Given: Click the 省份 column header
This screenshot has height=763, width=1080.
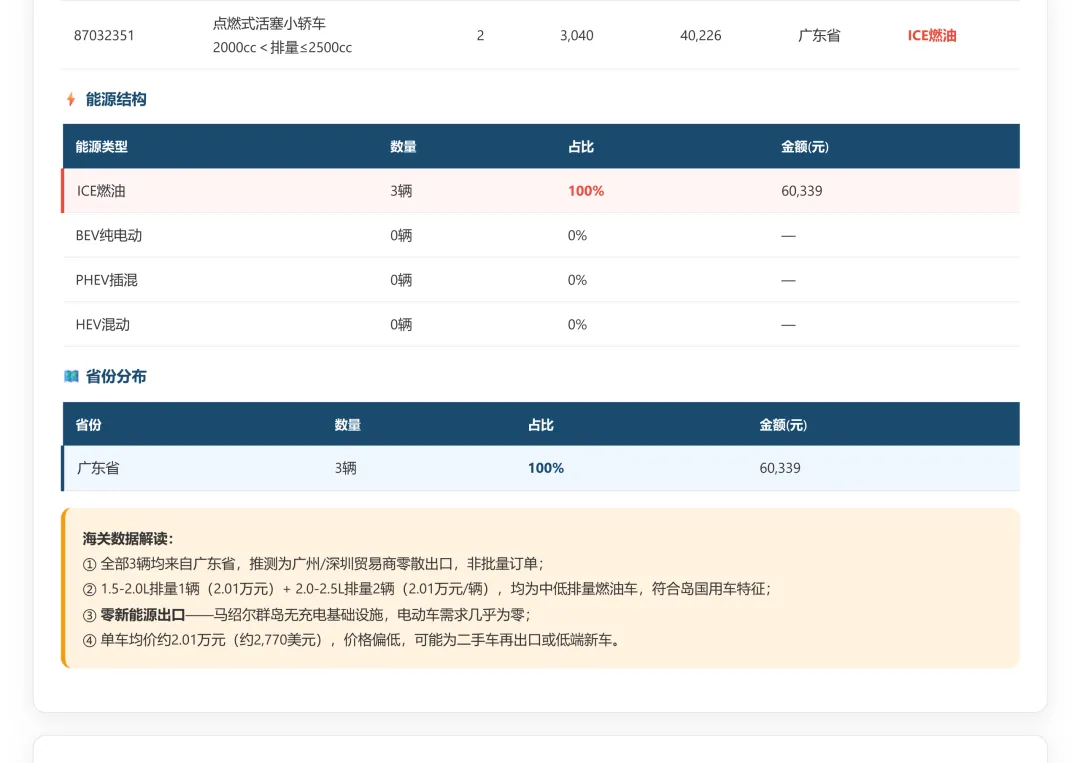Looking at the screenshot, I should pos(88,425).
